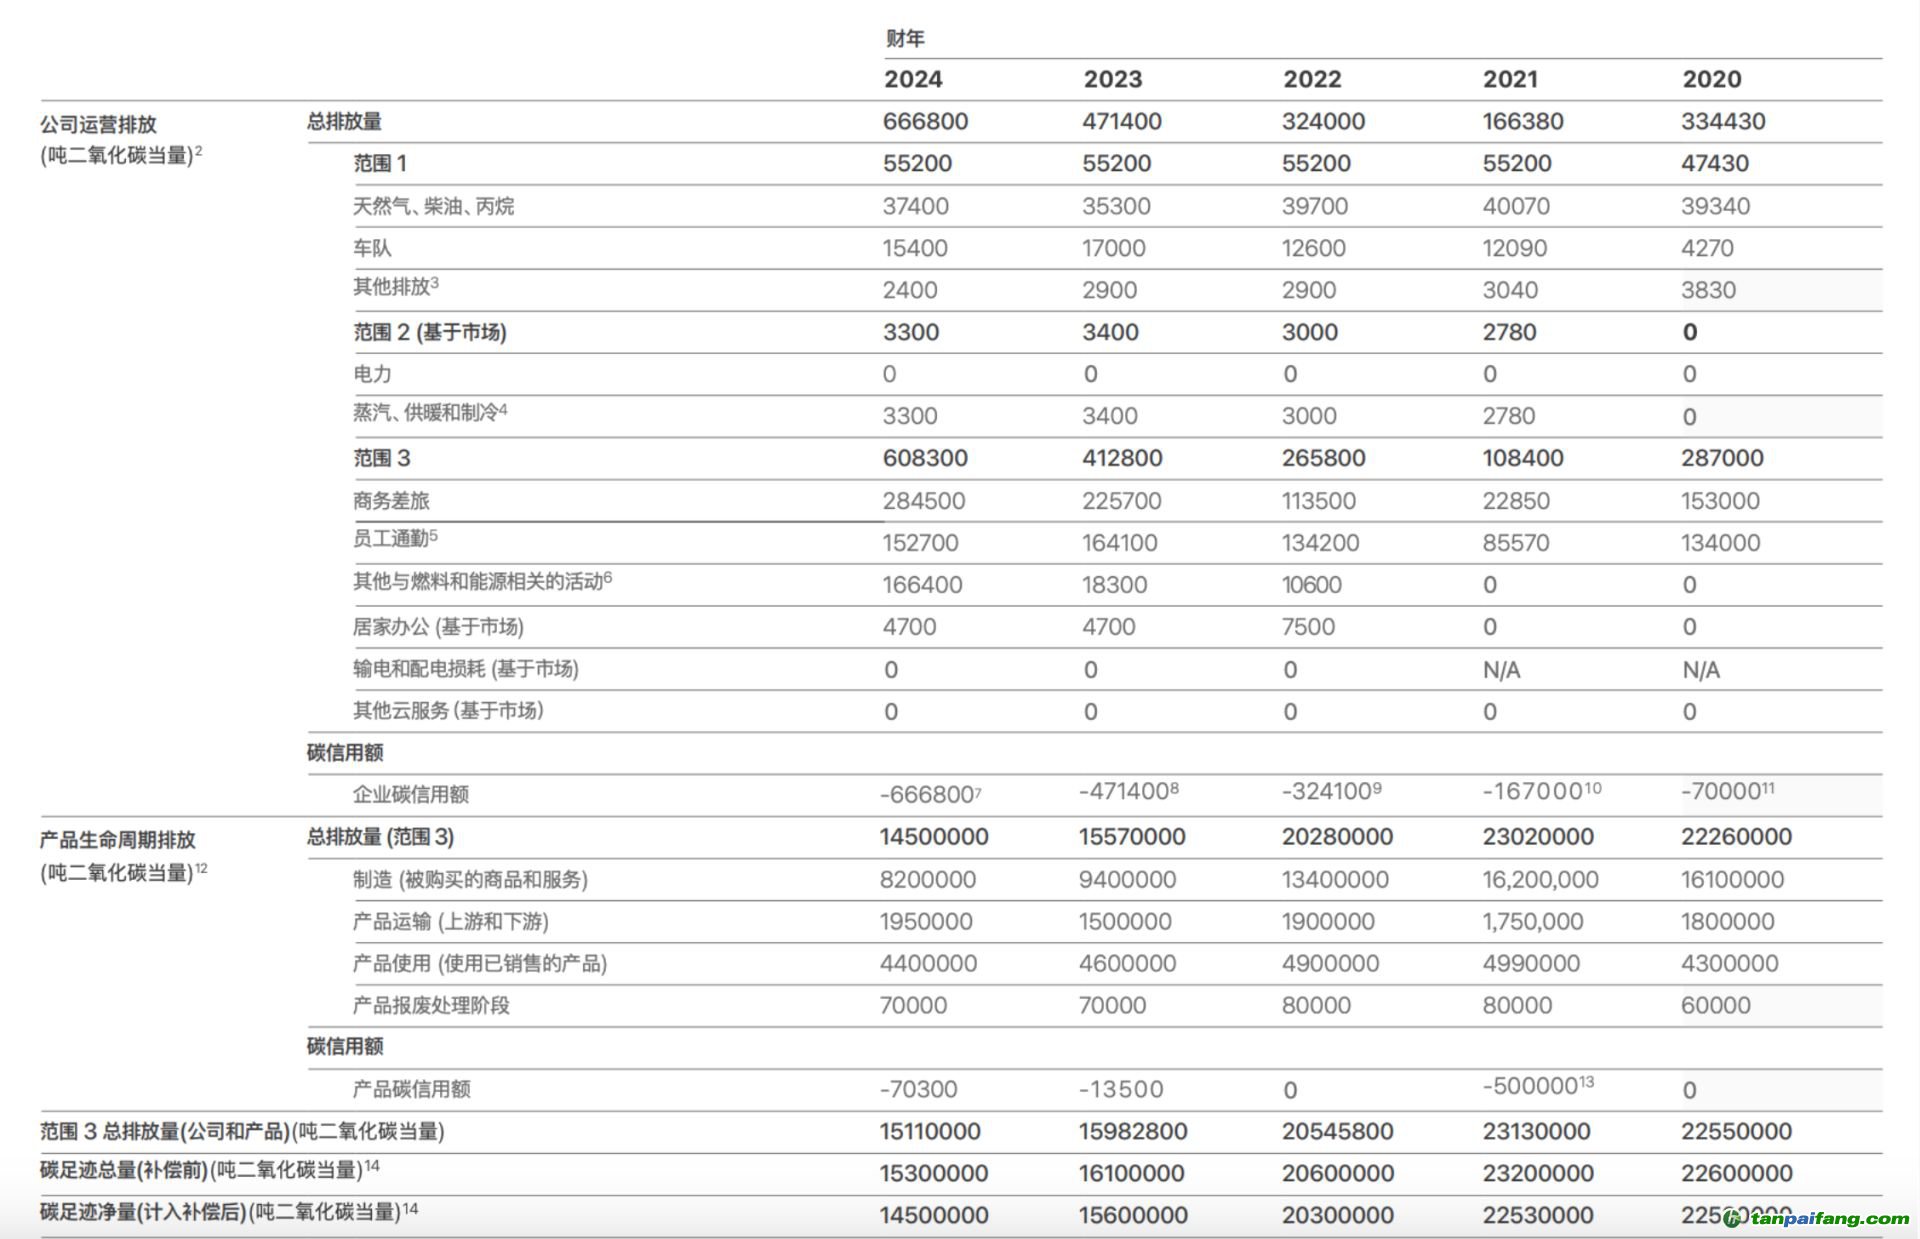
Task: Click the 2023 fiscal year column header
Action: (1112, 79)
